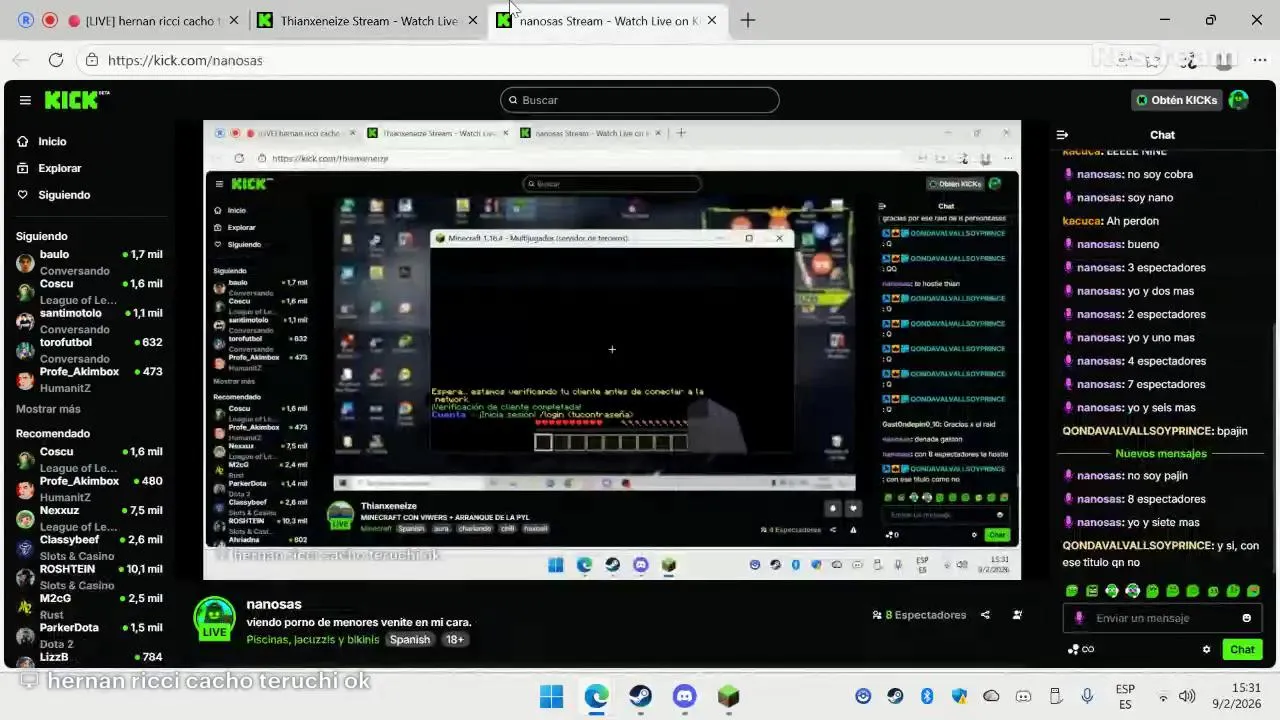The image size is (1280, 720).
Task: Click the KICK logo in header
Action: pos(75,100)
